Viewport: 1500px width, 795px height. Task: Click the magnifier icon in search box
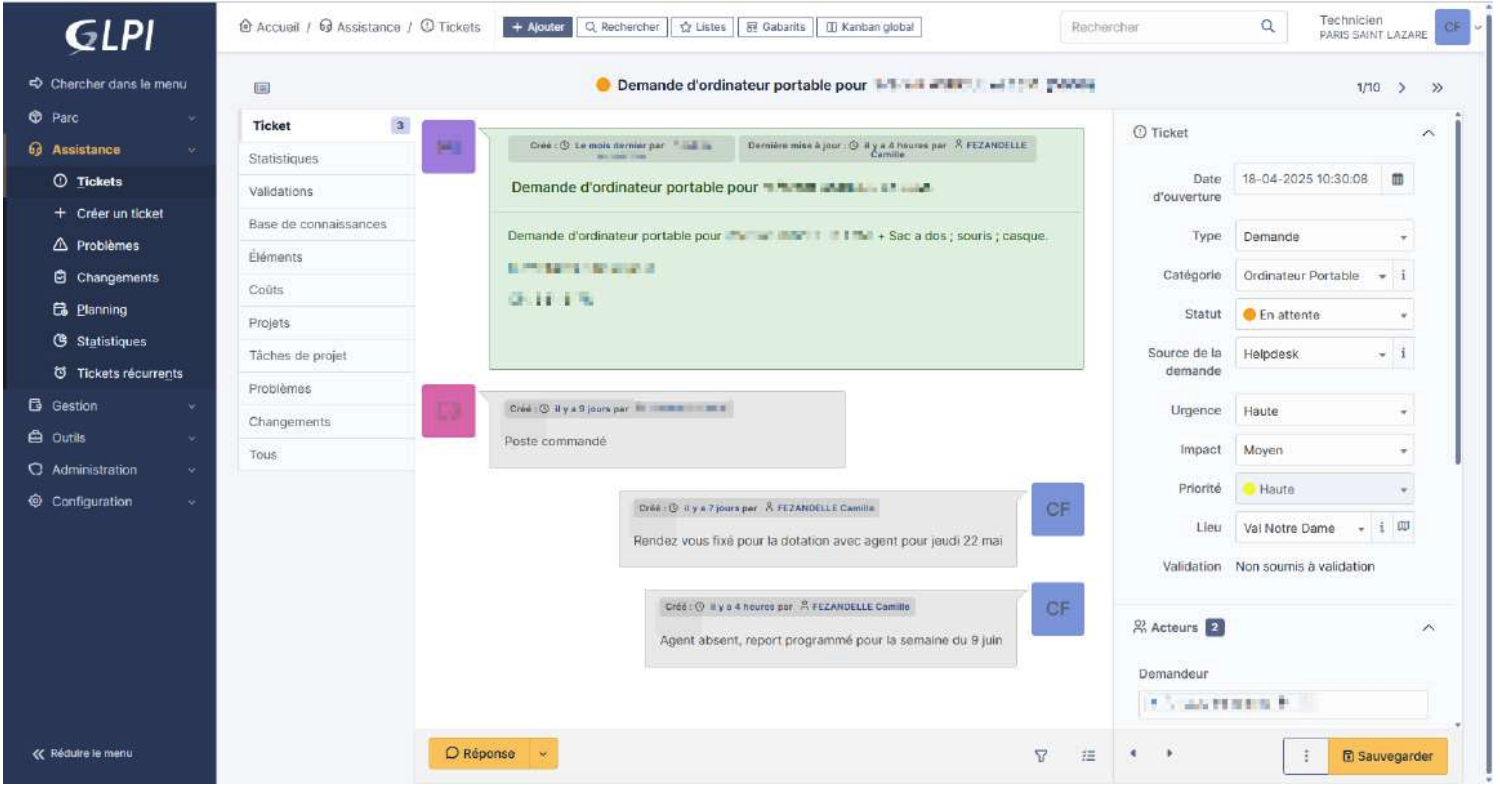click(1268, 27)
